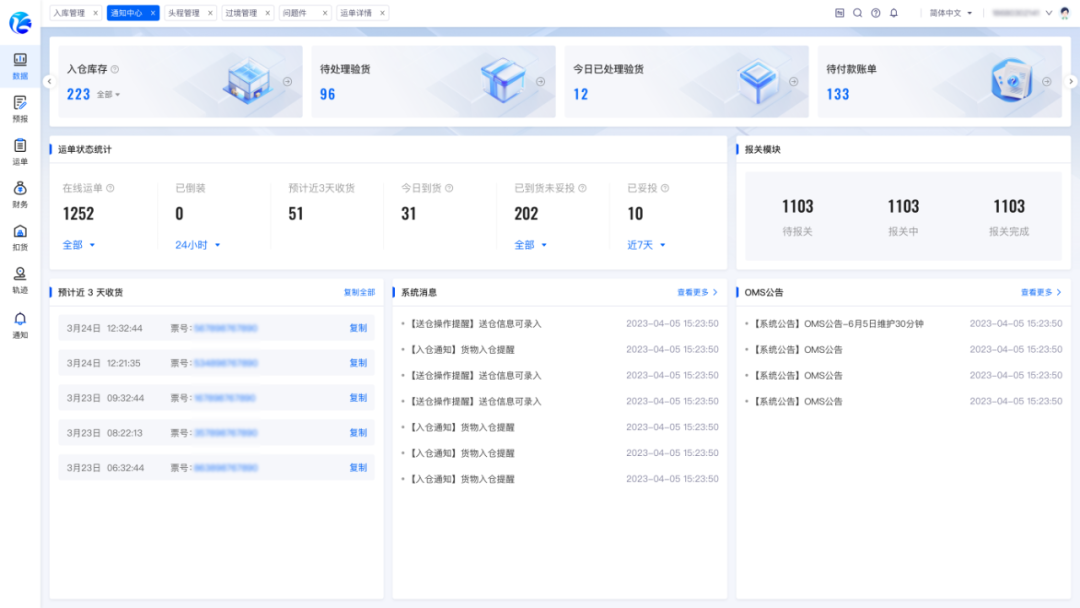Viewport: 1080px width, 608px height.
Task: Click arrow icon on 今日已处理验货 card
Action: pos(793,81)
